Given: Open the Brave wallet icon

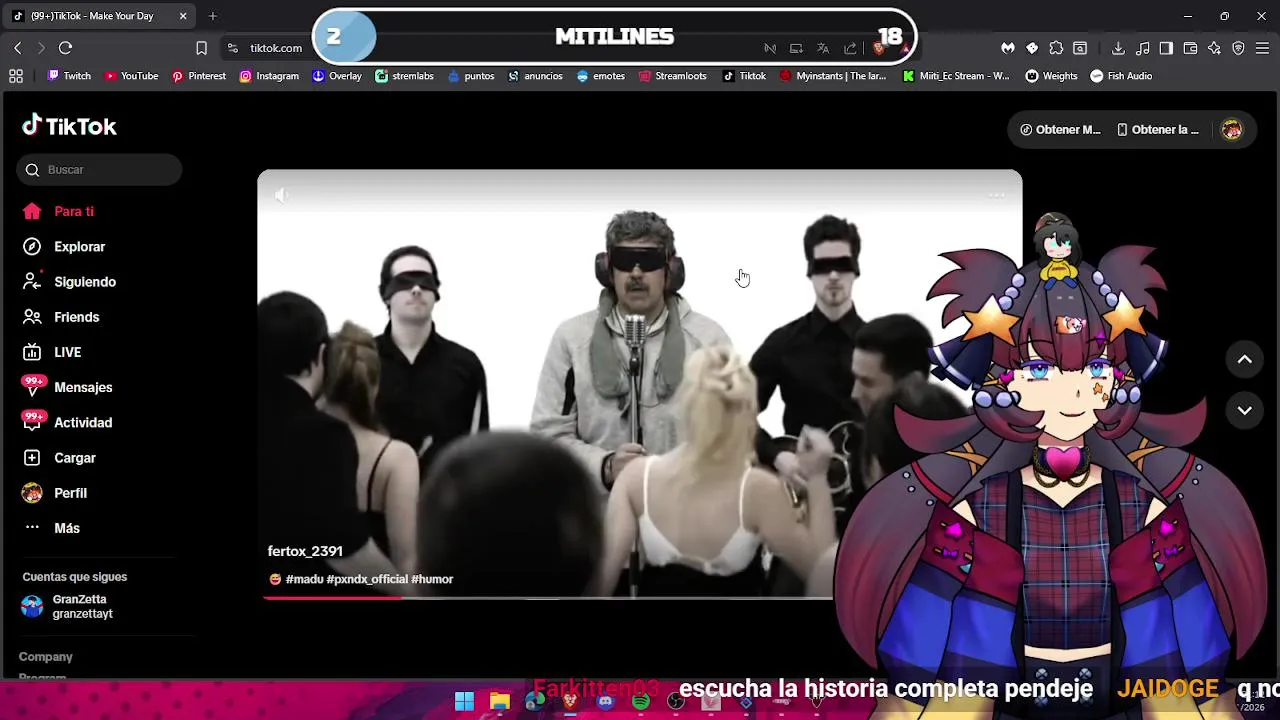Looking at the screenshot, I should 1190,48.
